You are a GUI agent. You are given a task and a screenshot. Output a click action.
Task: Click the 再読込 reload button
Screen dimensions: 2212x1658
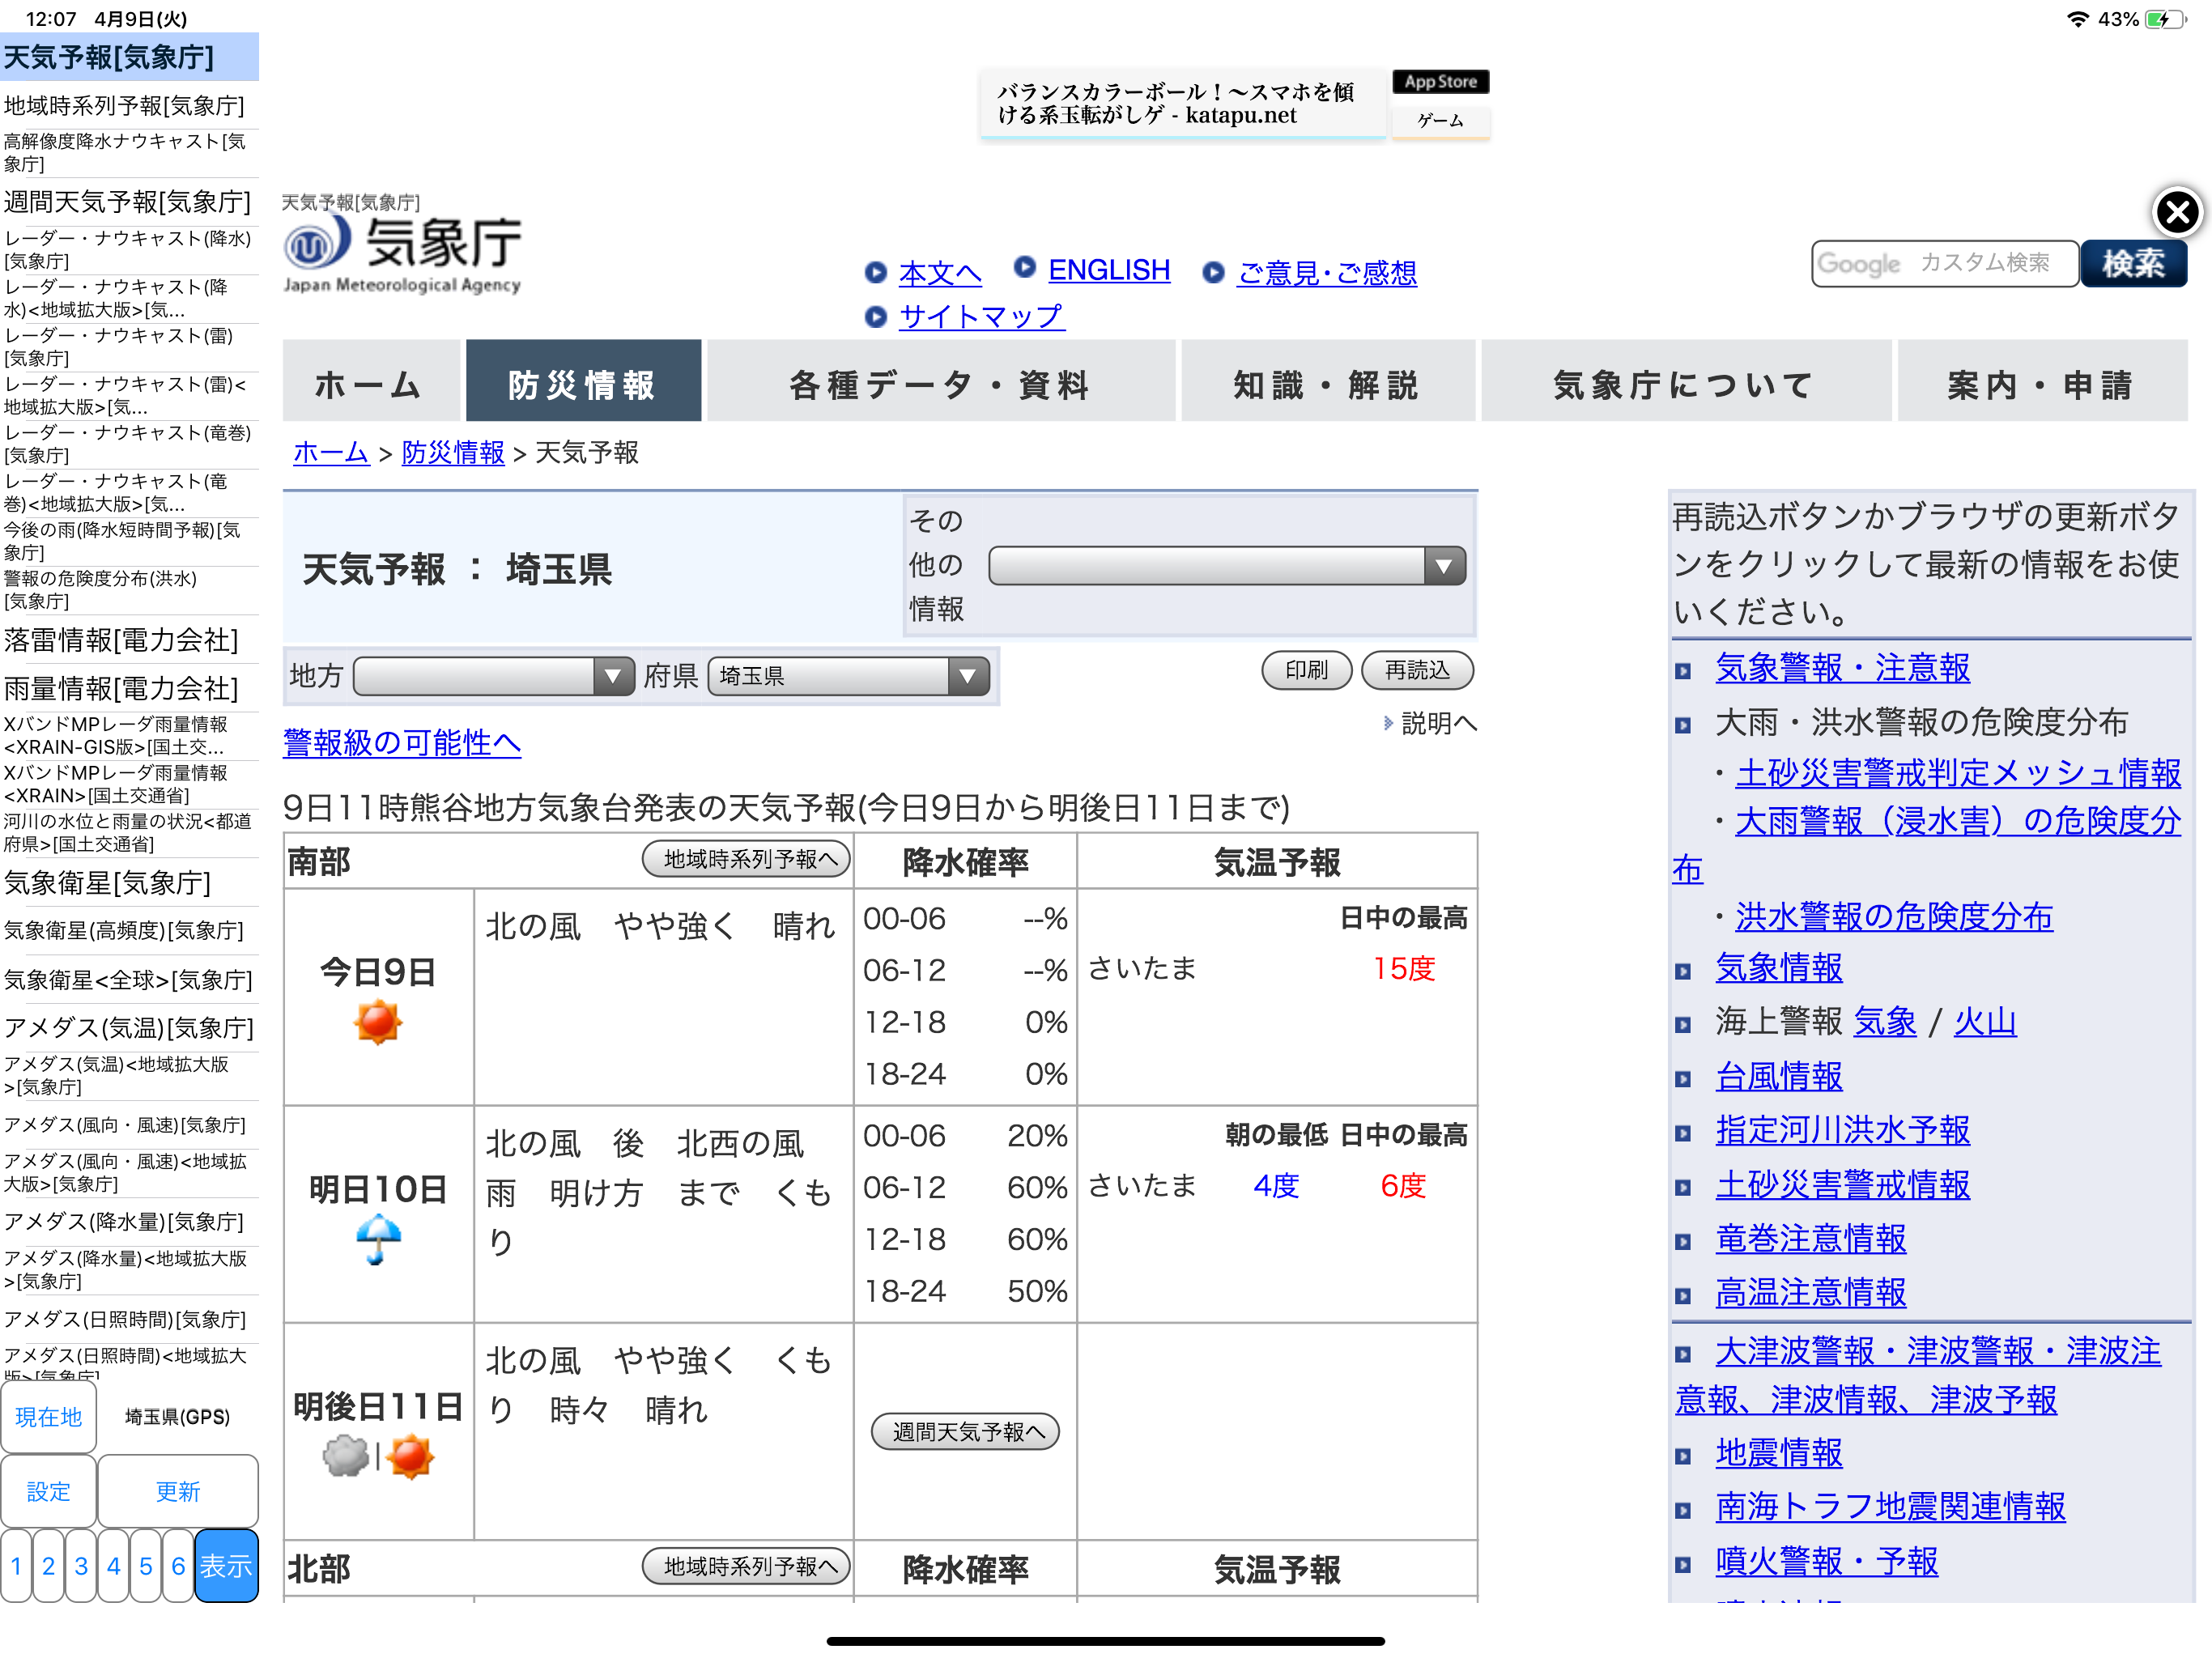[1417, 670]
